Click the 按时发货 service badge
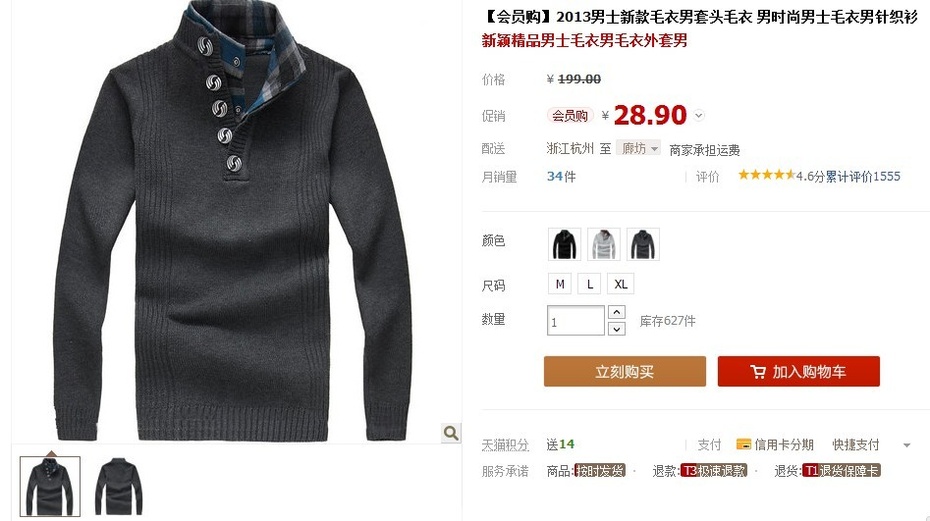 (600, 471)
